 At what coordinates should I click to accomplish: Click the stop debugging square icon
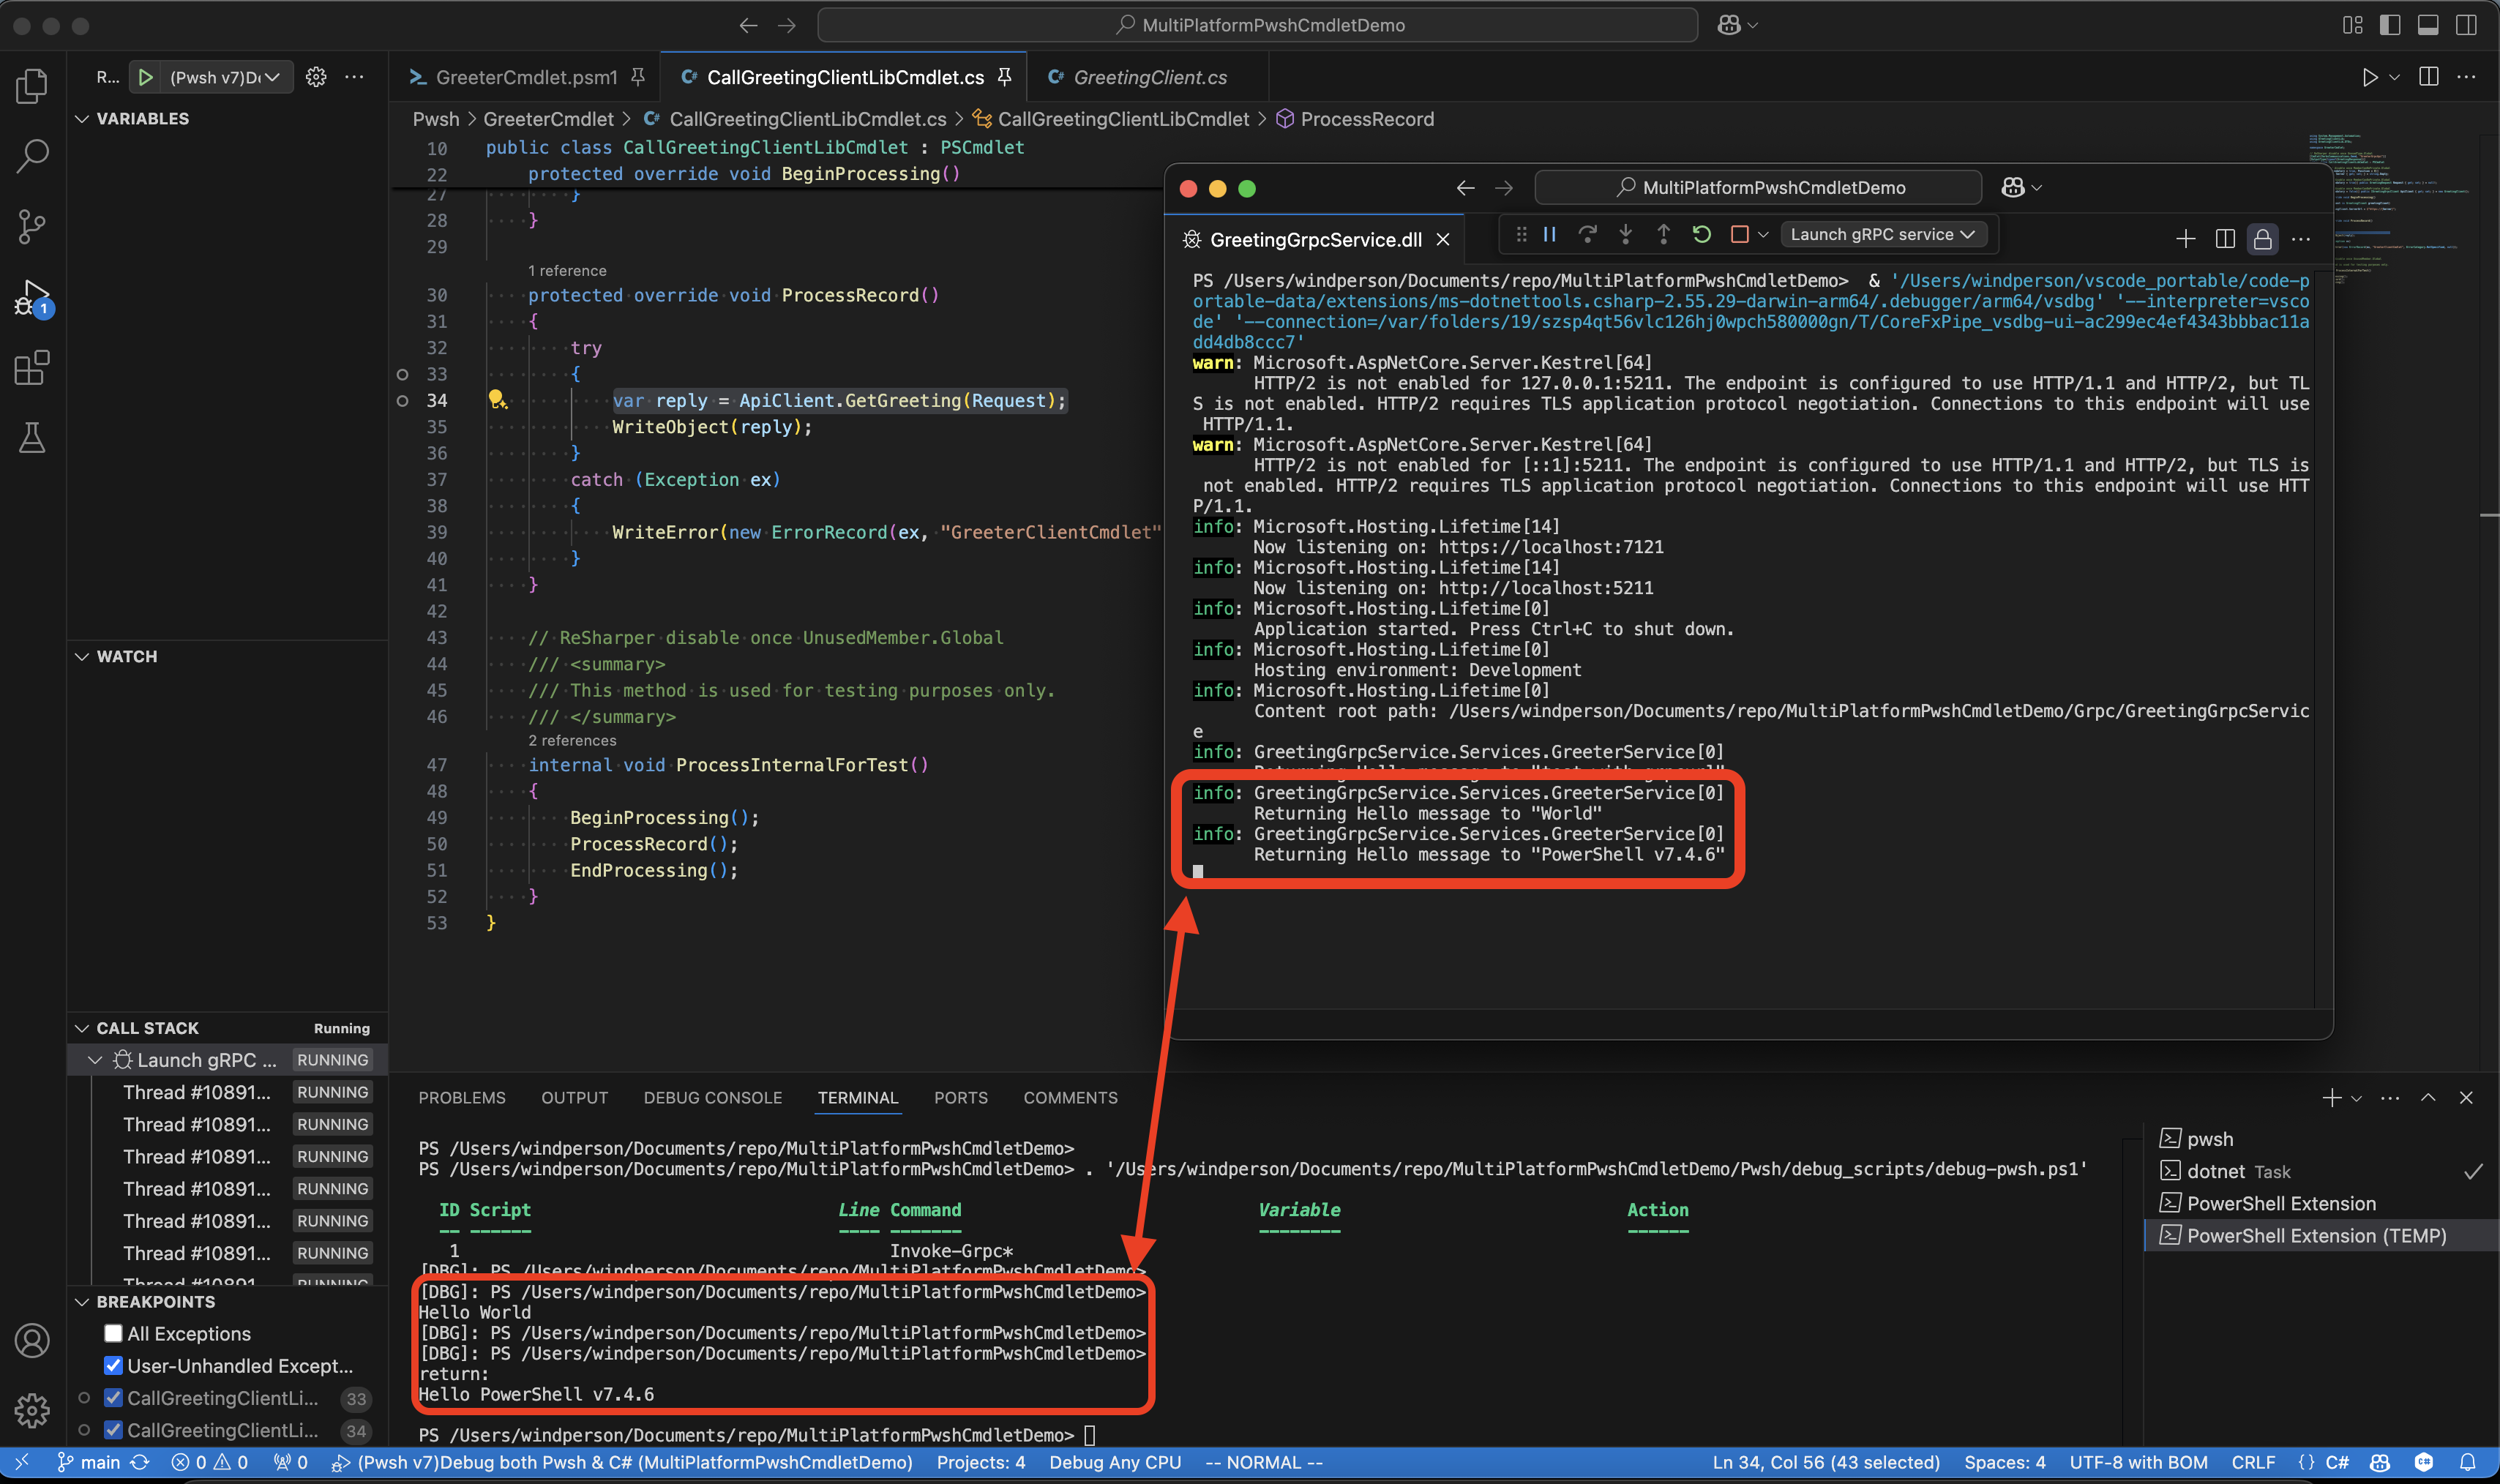tap(1739, 234)
